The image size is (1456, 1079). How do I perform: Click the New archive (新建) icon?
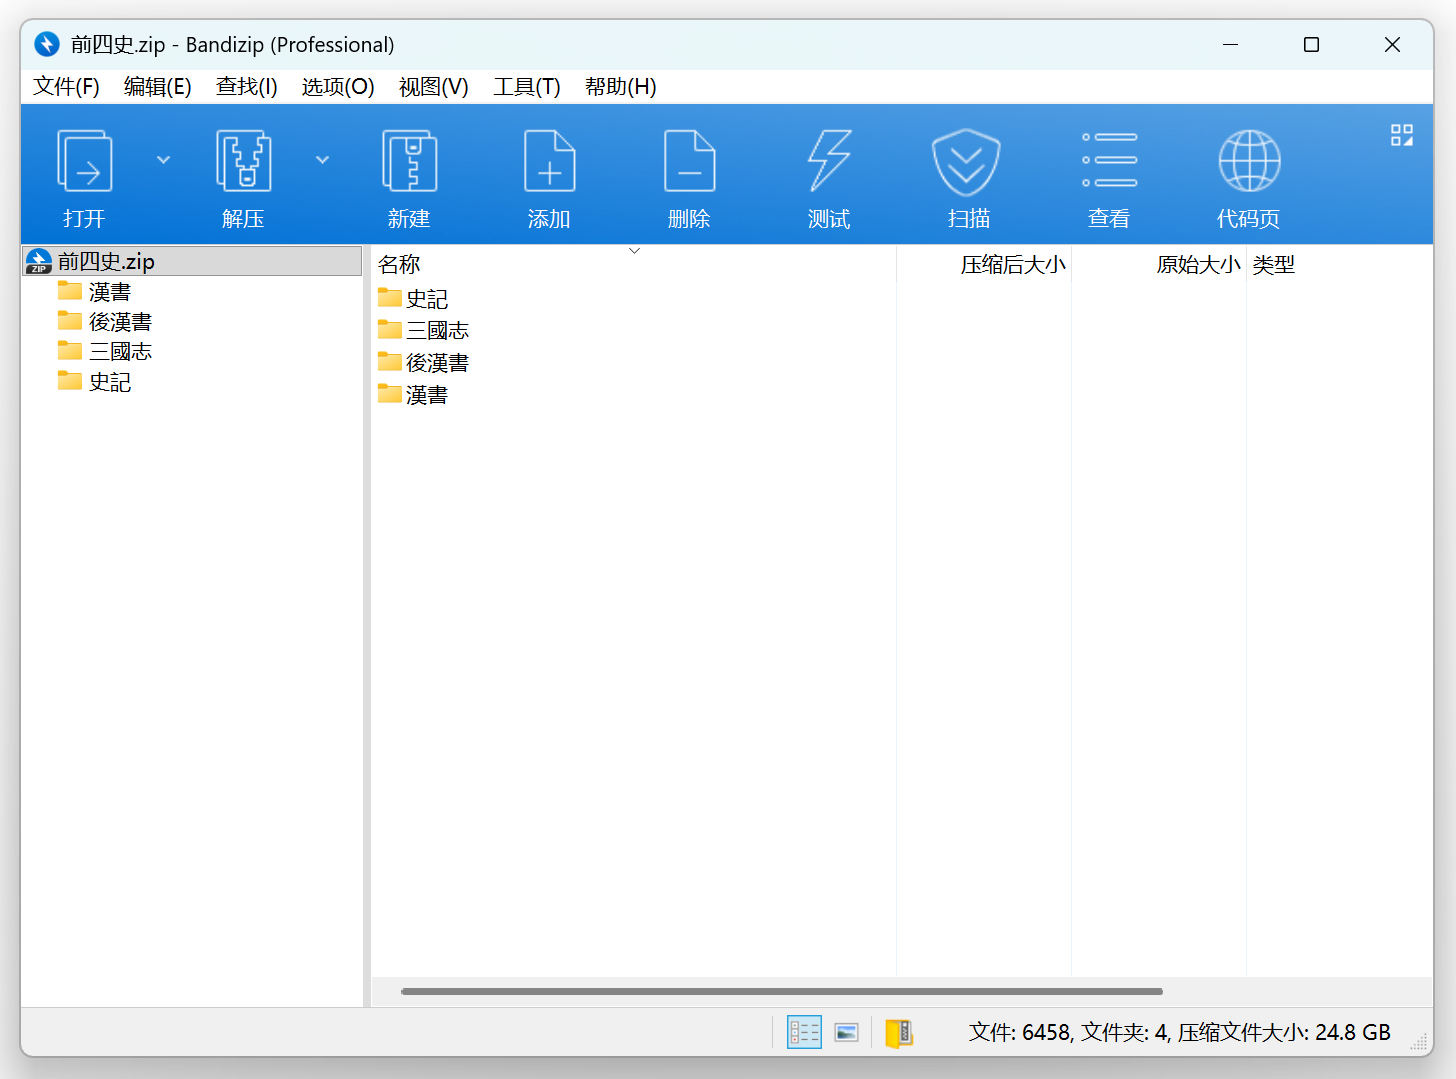tap(409, 161)
